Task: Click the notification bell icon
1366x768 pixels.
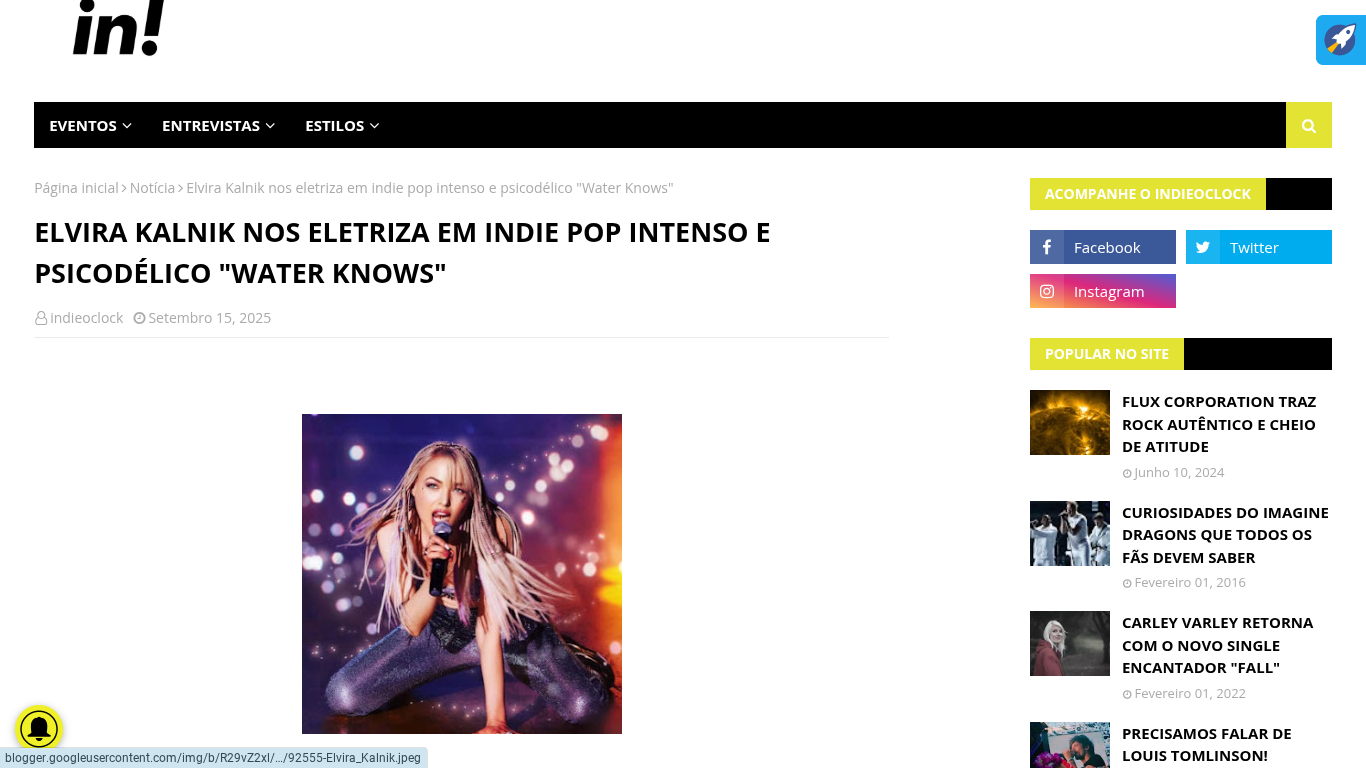Action: click(x=39, y=729)
